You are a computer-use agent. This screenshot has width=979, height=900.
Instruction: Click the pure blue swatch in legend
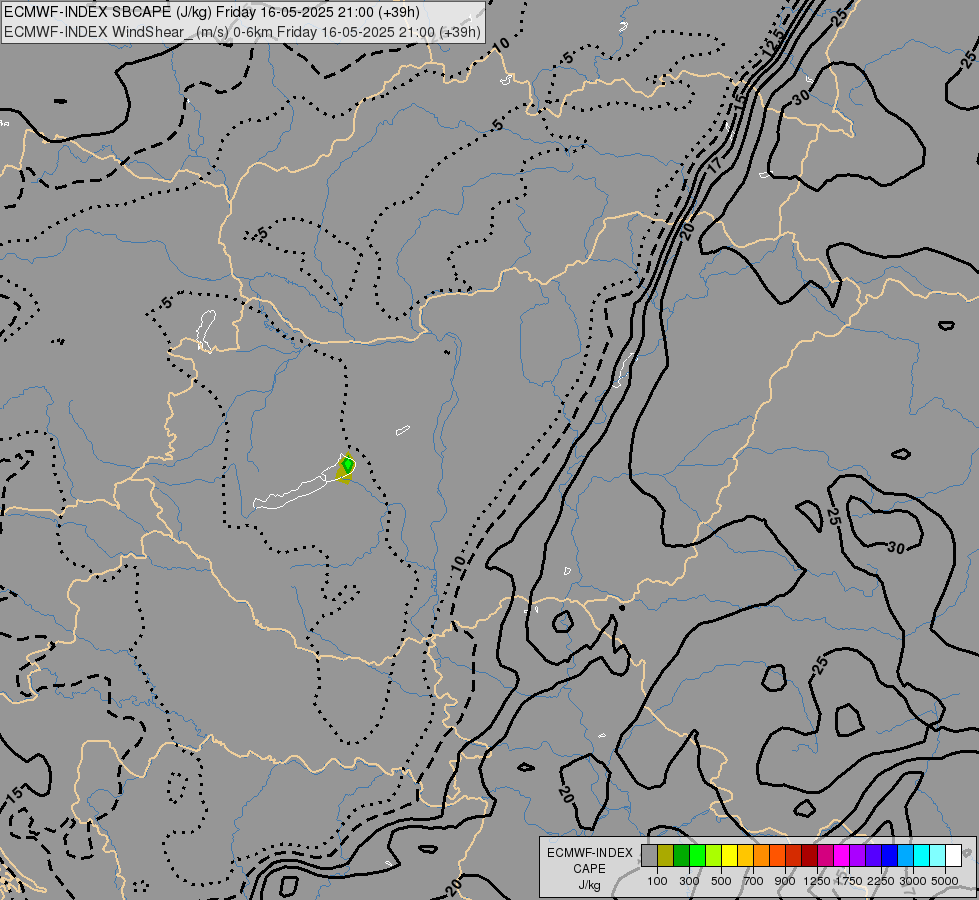(x=890, y=855)
